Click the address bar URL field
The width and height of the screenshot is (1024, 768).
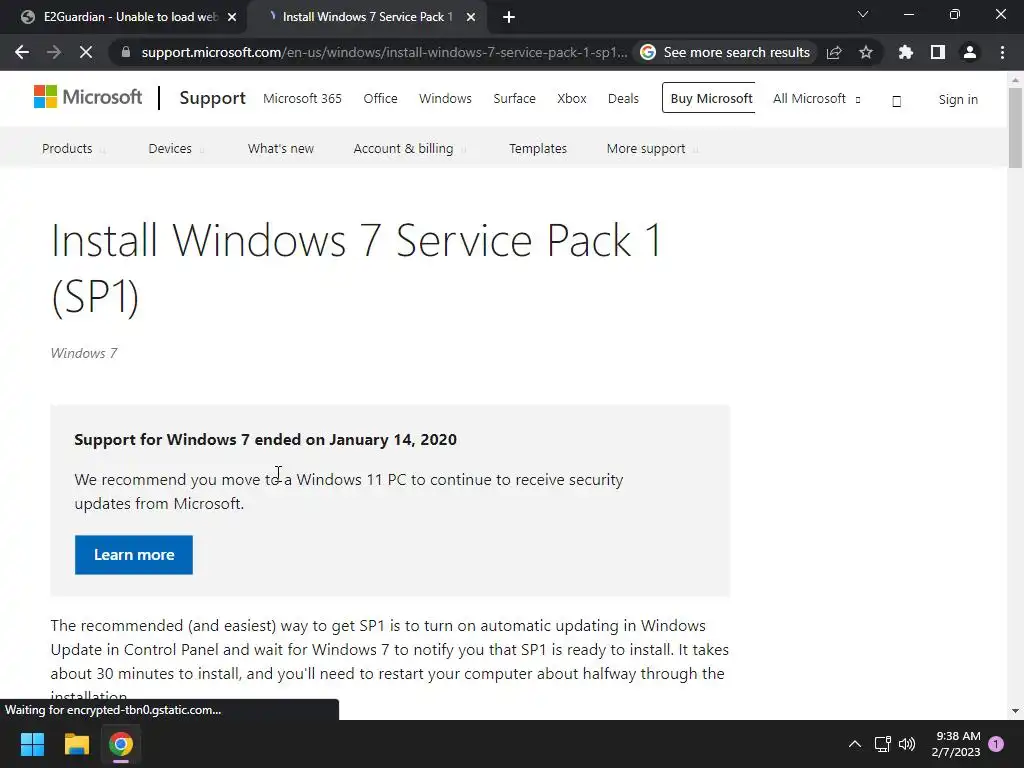coord(384,52)
